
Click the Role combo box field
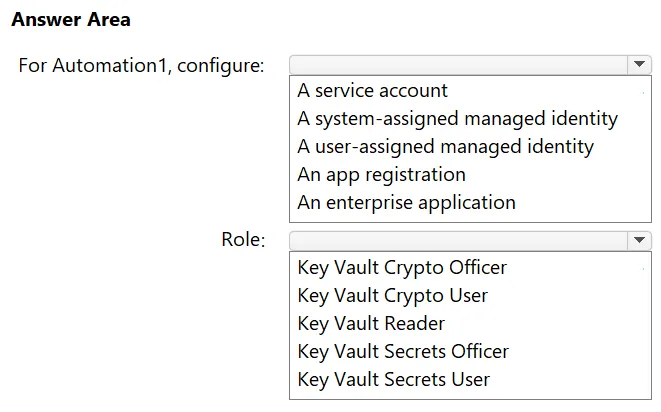(459, 240)
